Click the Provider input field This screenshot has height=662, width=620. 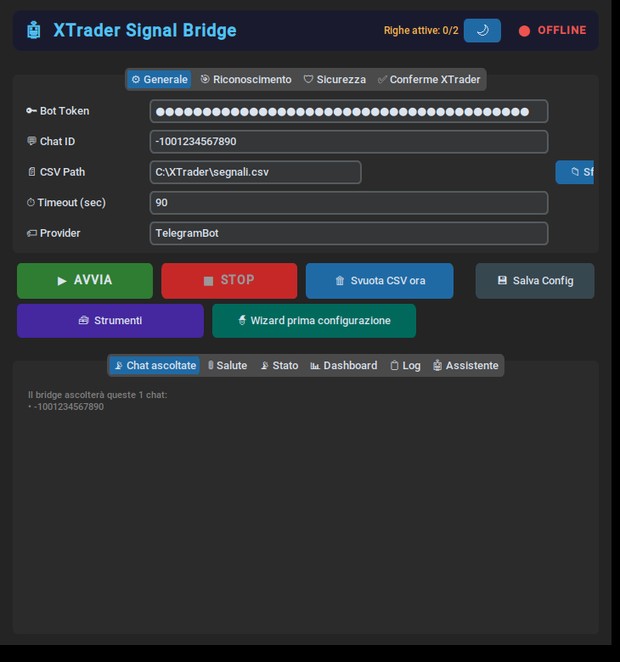pyautogui.click(x=349, y=233)
